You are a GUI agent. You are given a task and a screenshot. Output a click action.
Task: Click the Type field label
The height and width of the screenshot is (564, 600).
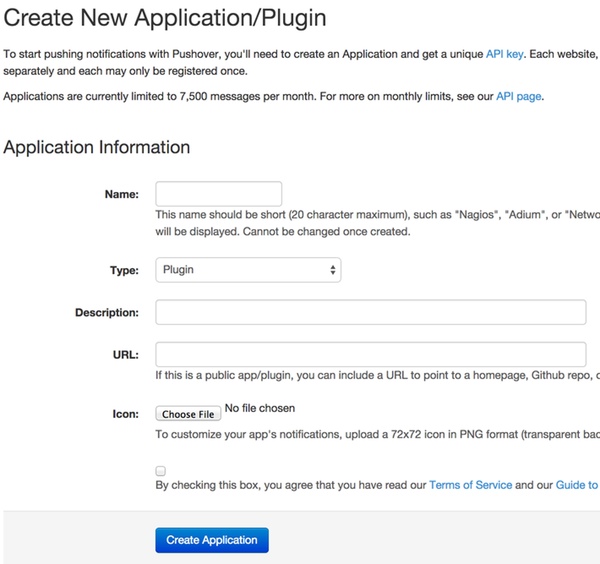(124, 270)
